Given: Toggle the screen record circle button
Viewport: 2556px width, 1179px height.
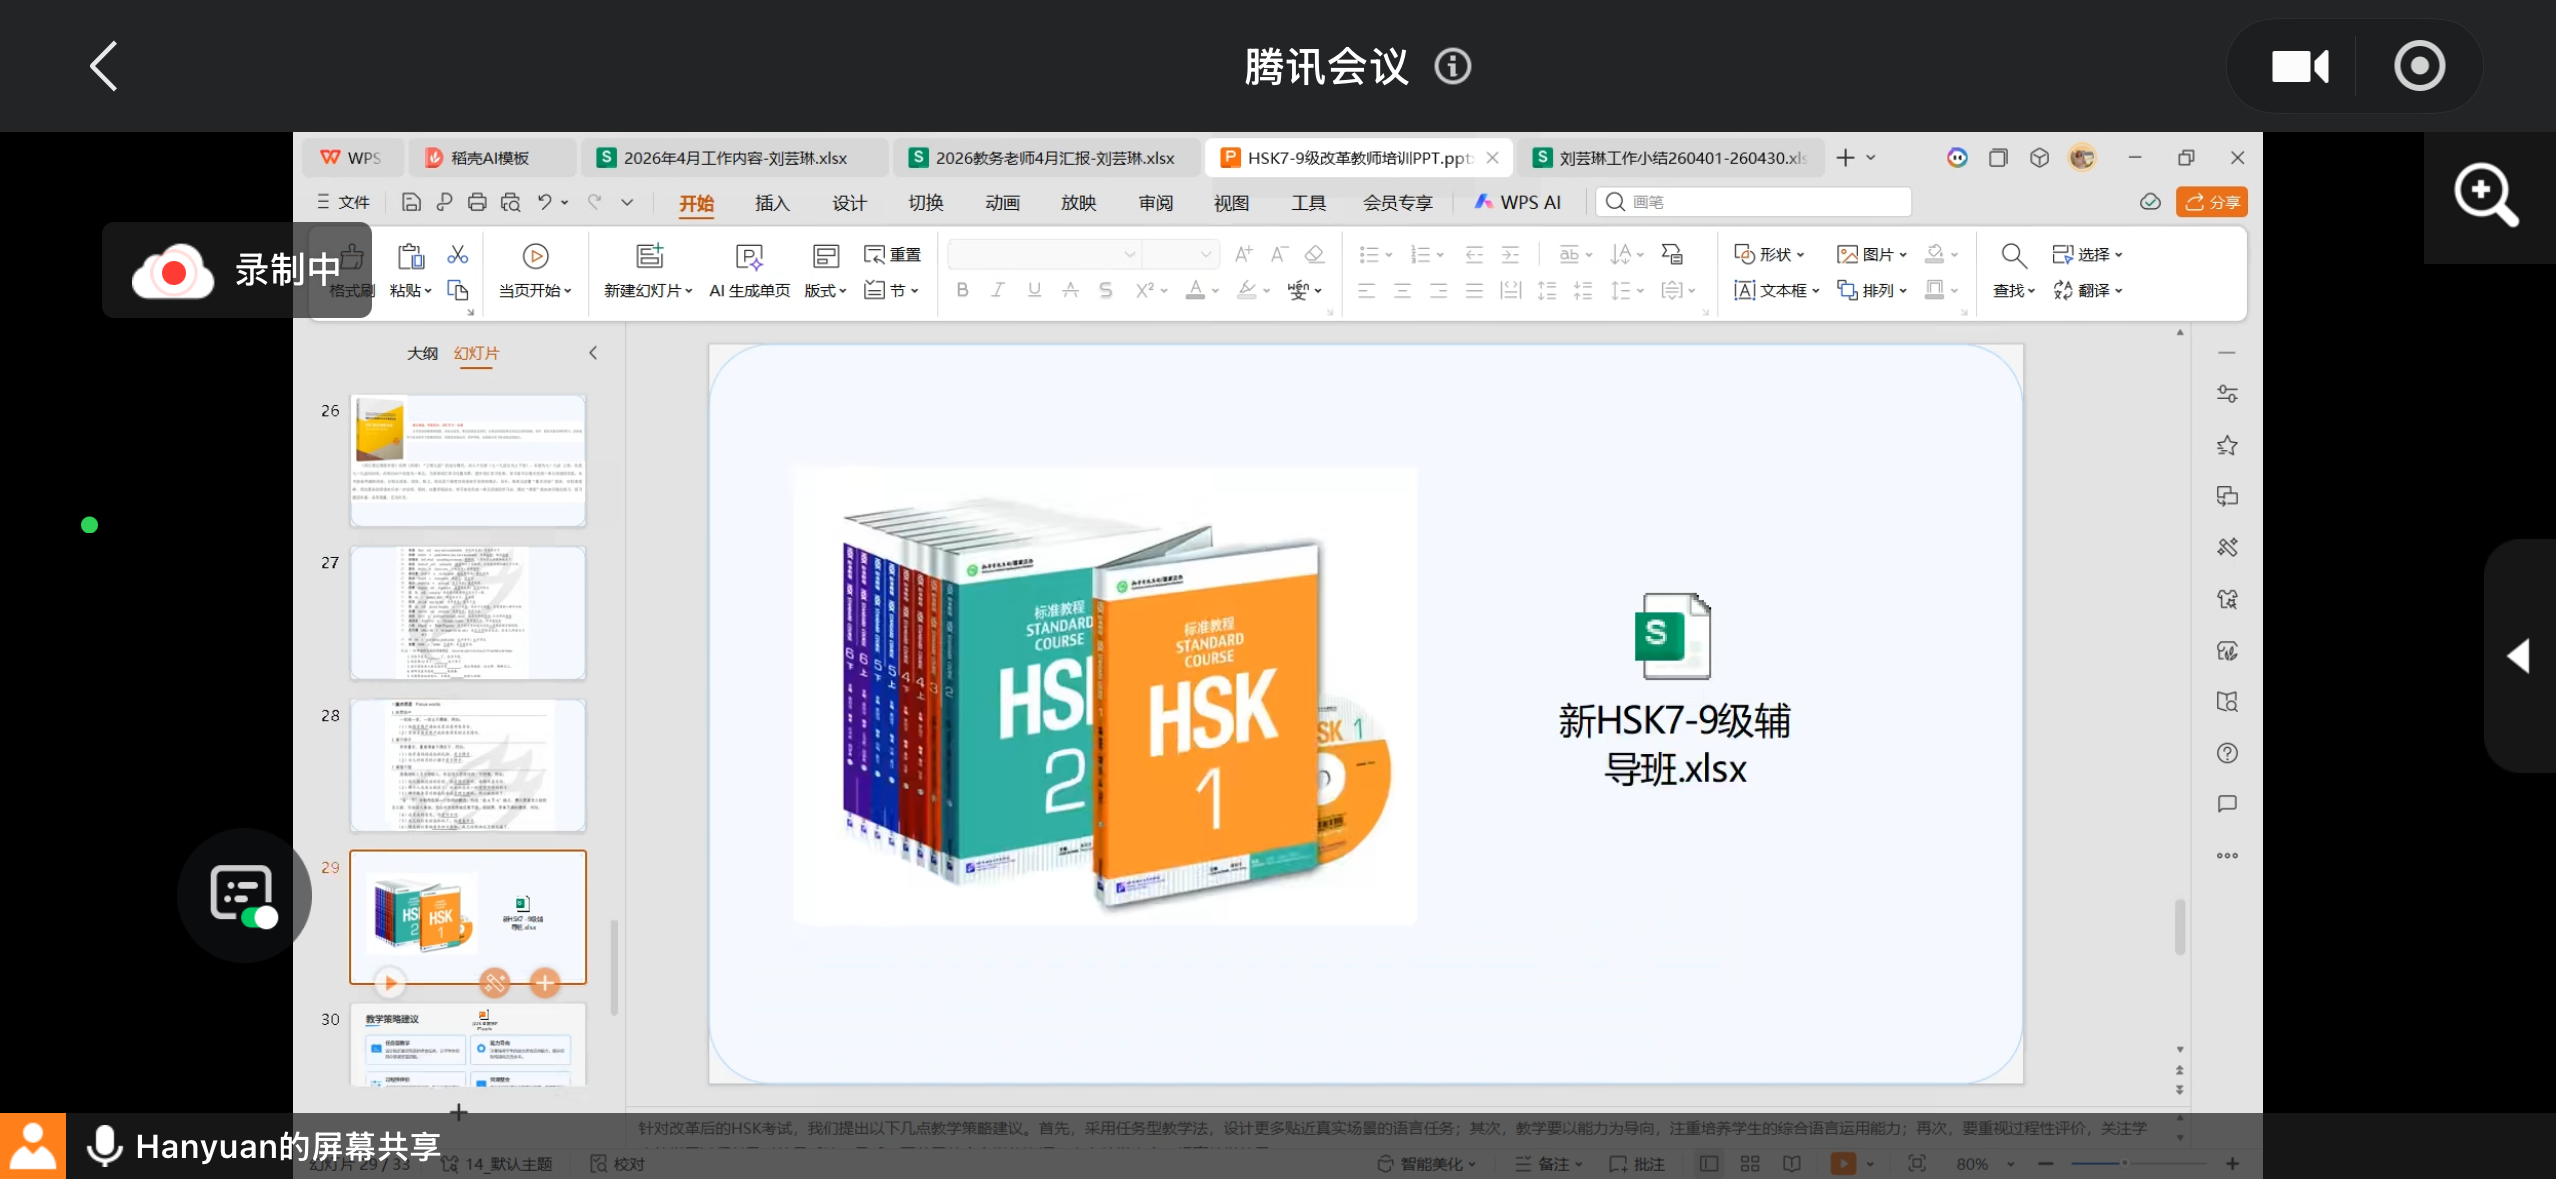Looking at the screenshot, I should point(2419,67).
